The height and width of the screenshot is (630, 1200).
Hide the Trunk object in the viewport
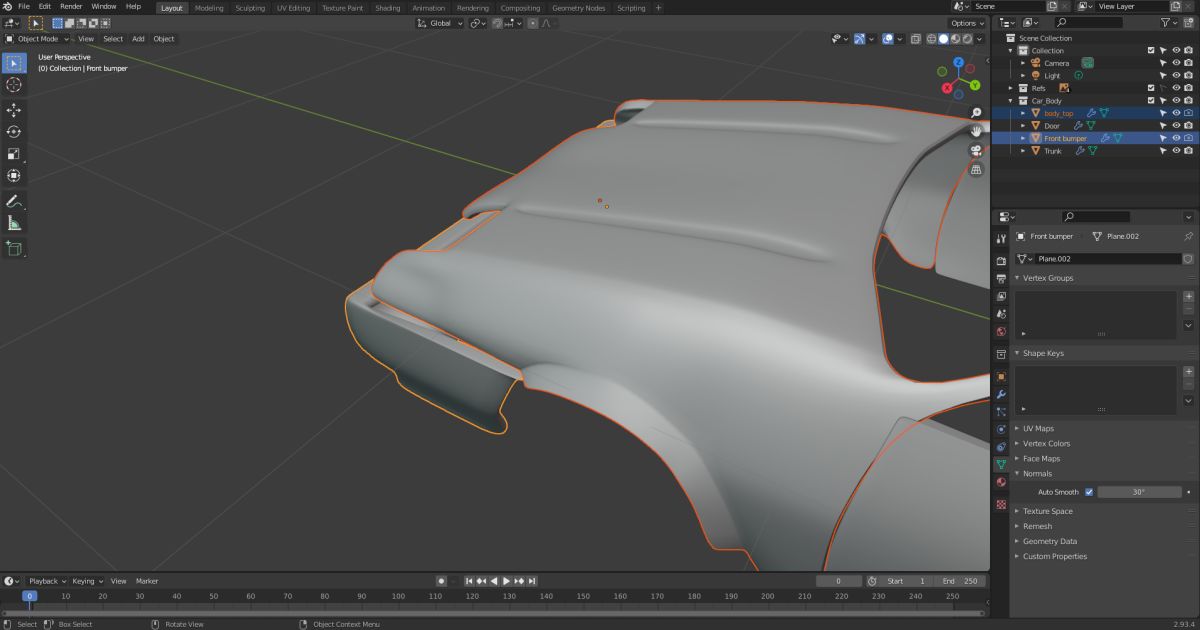[x=1176, y=151]
